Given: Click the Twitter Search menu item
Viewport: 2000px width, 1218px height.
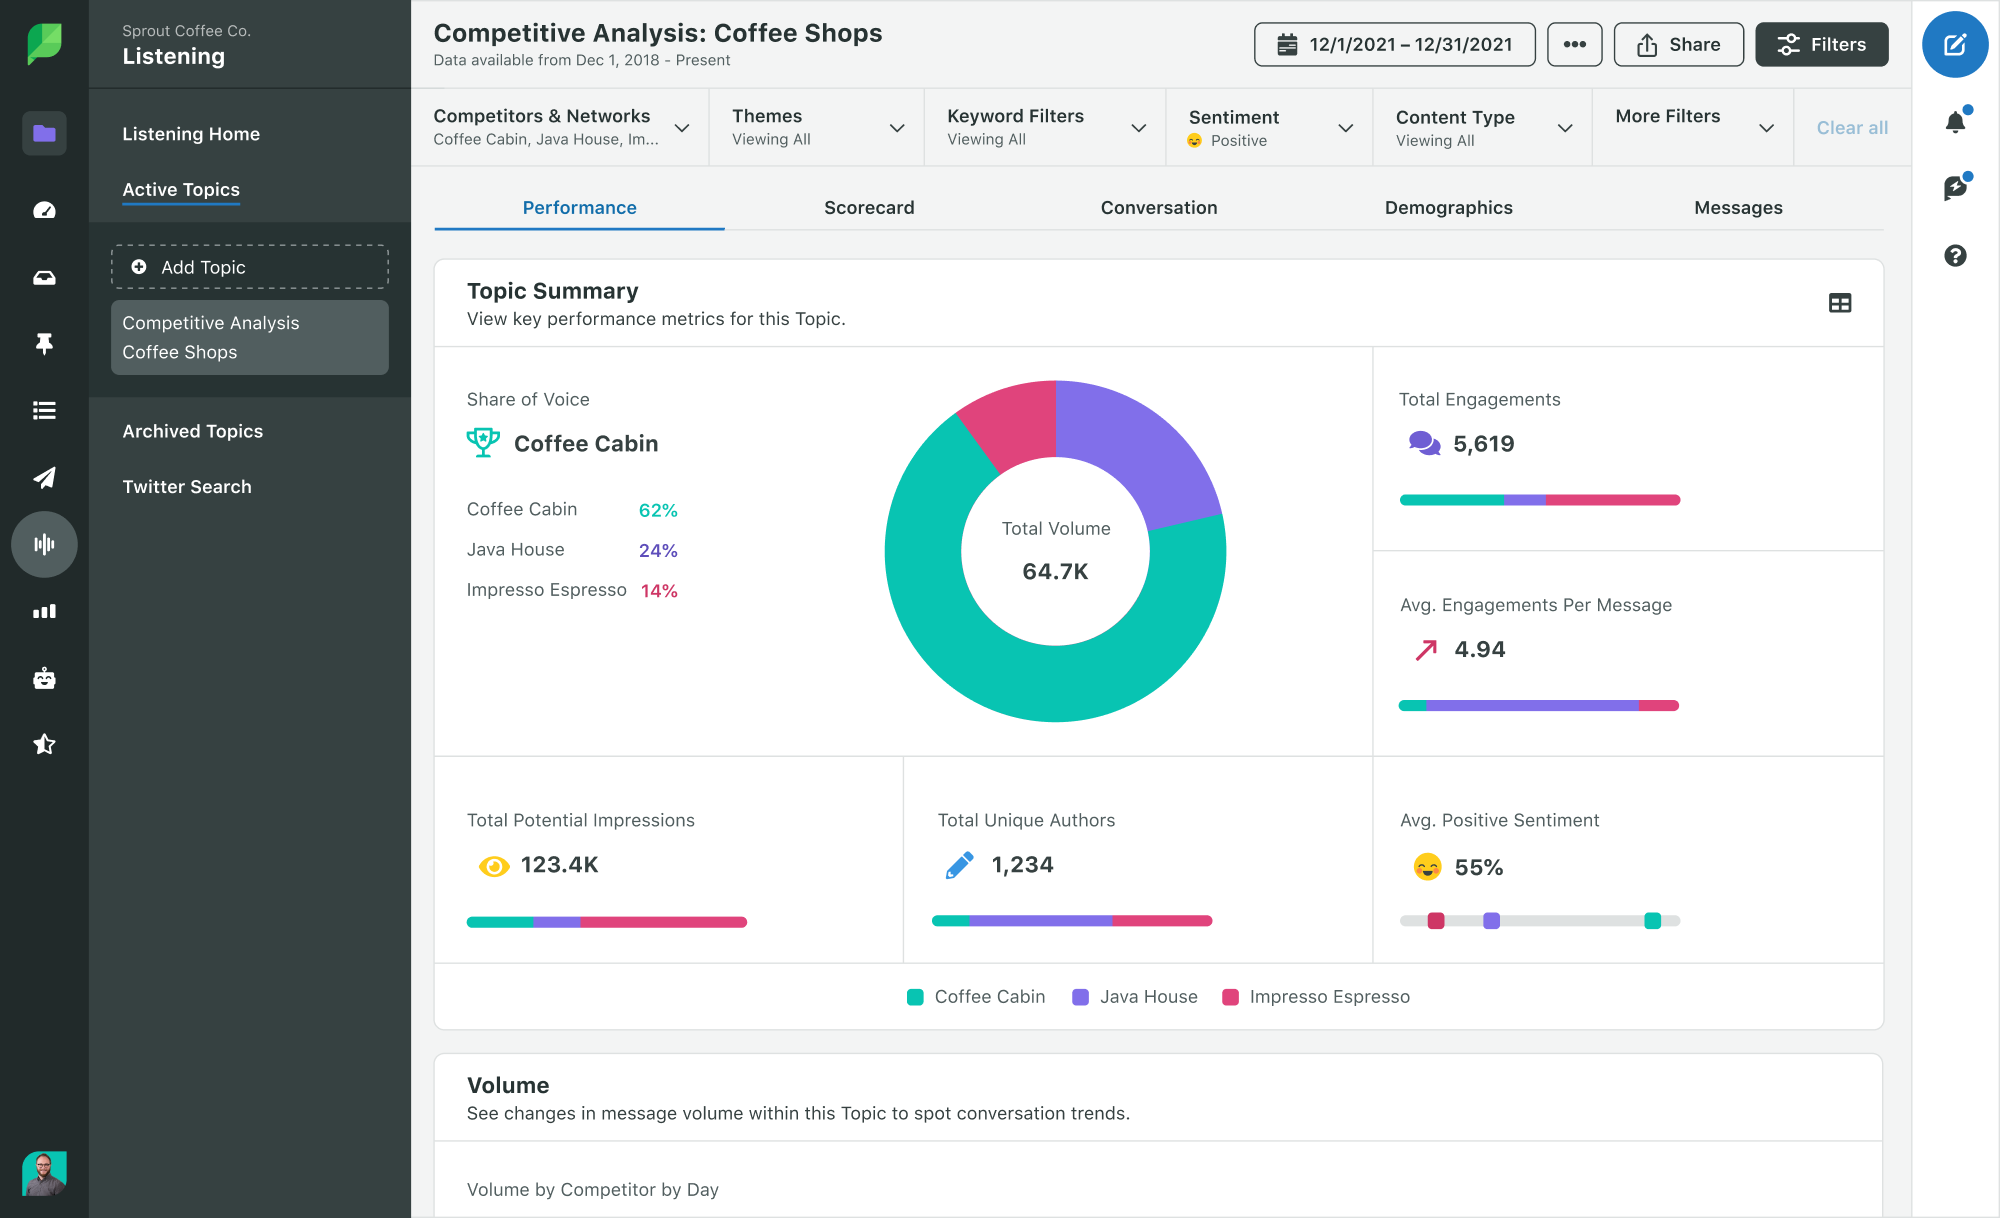Looking at the screenshot, I should (184, 485).
